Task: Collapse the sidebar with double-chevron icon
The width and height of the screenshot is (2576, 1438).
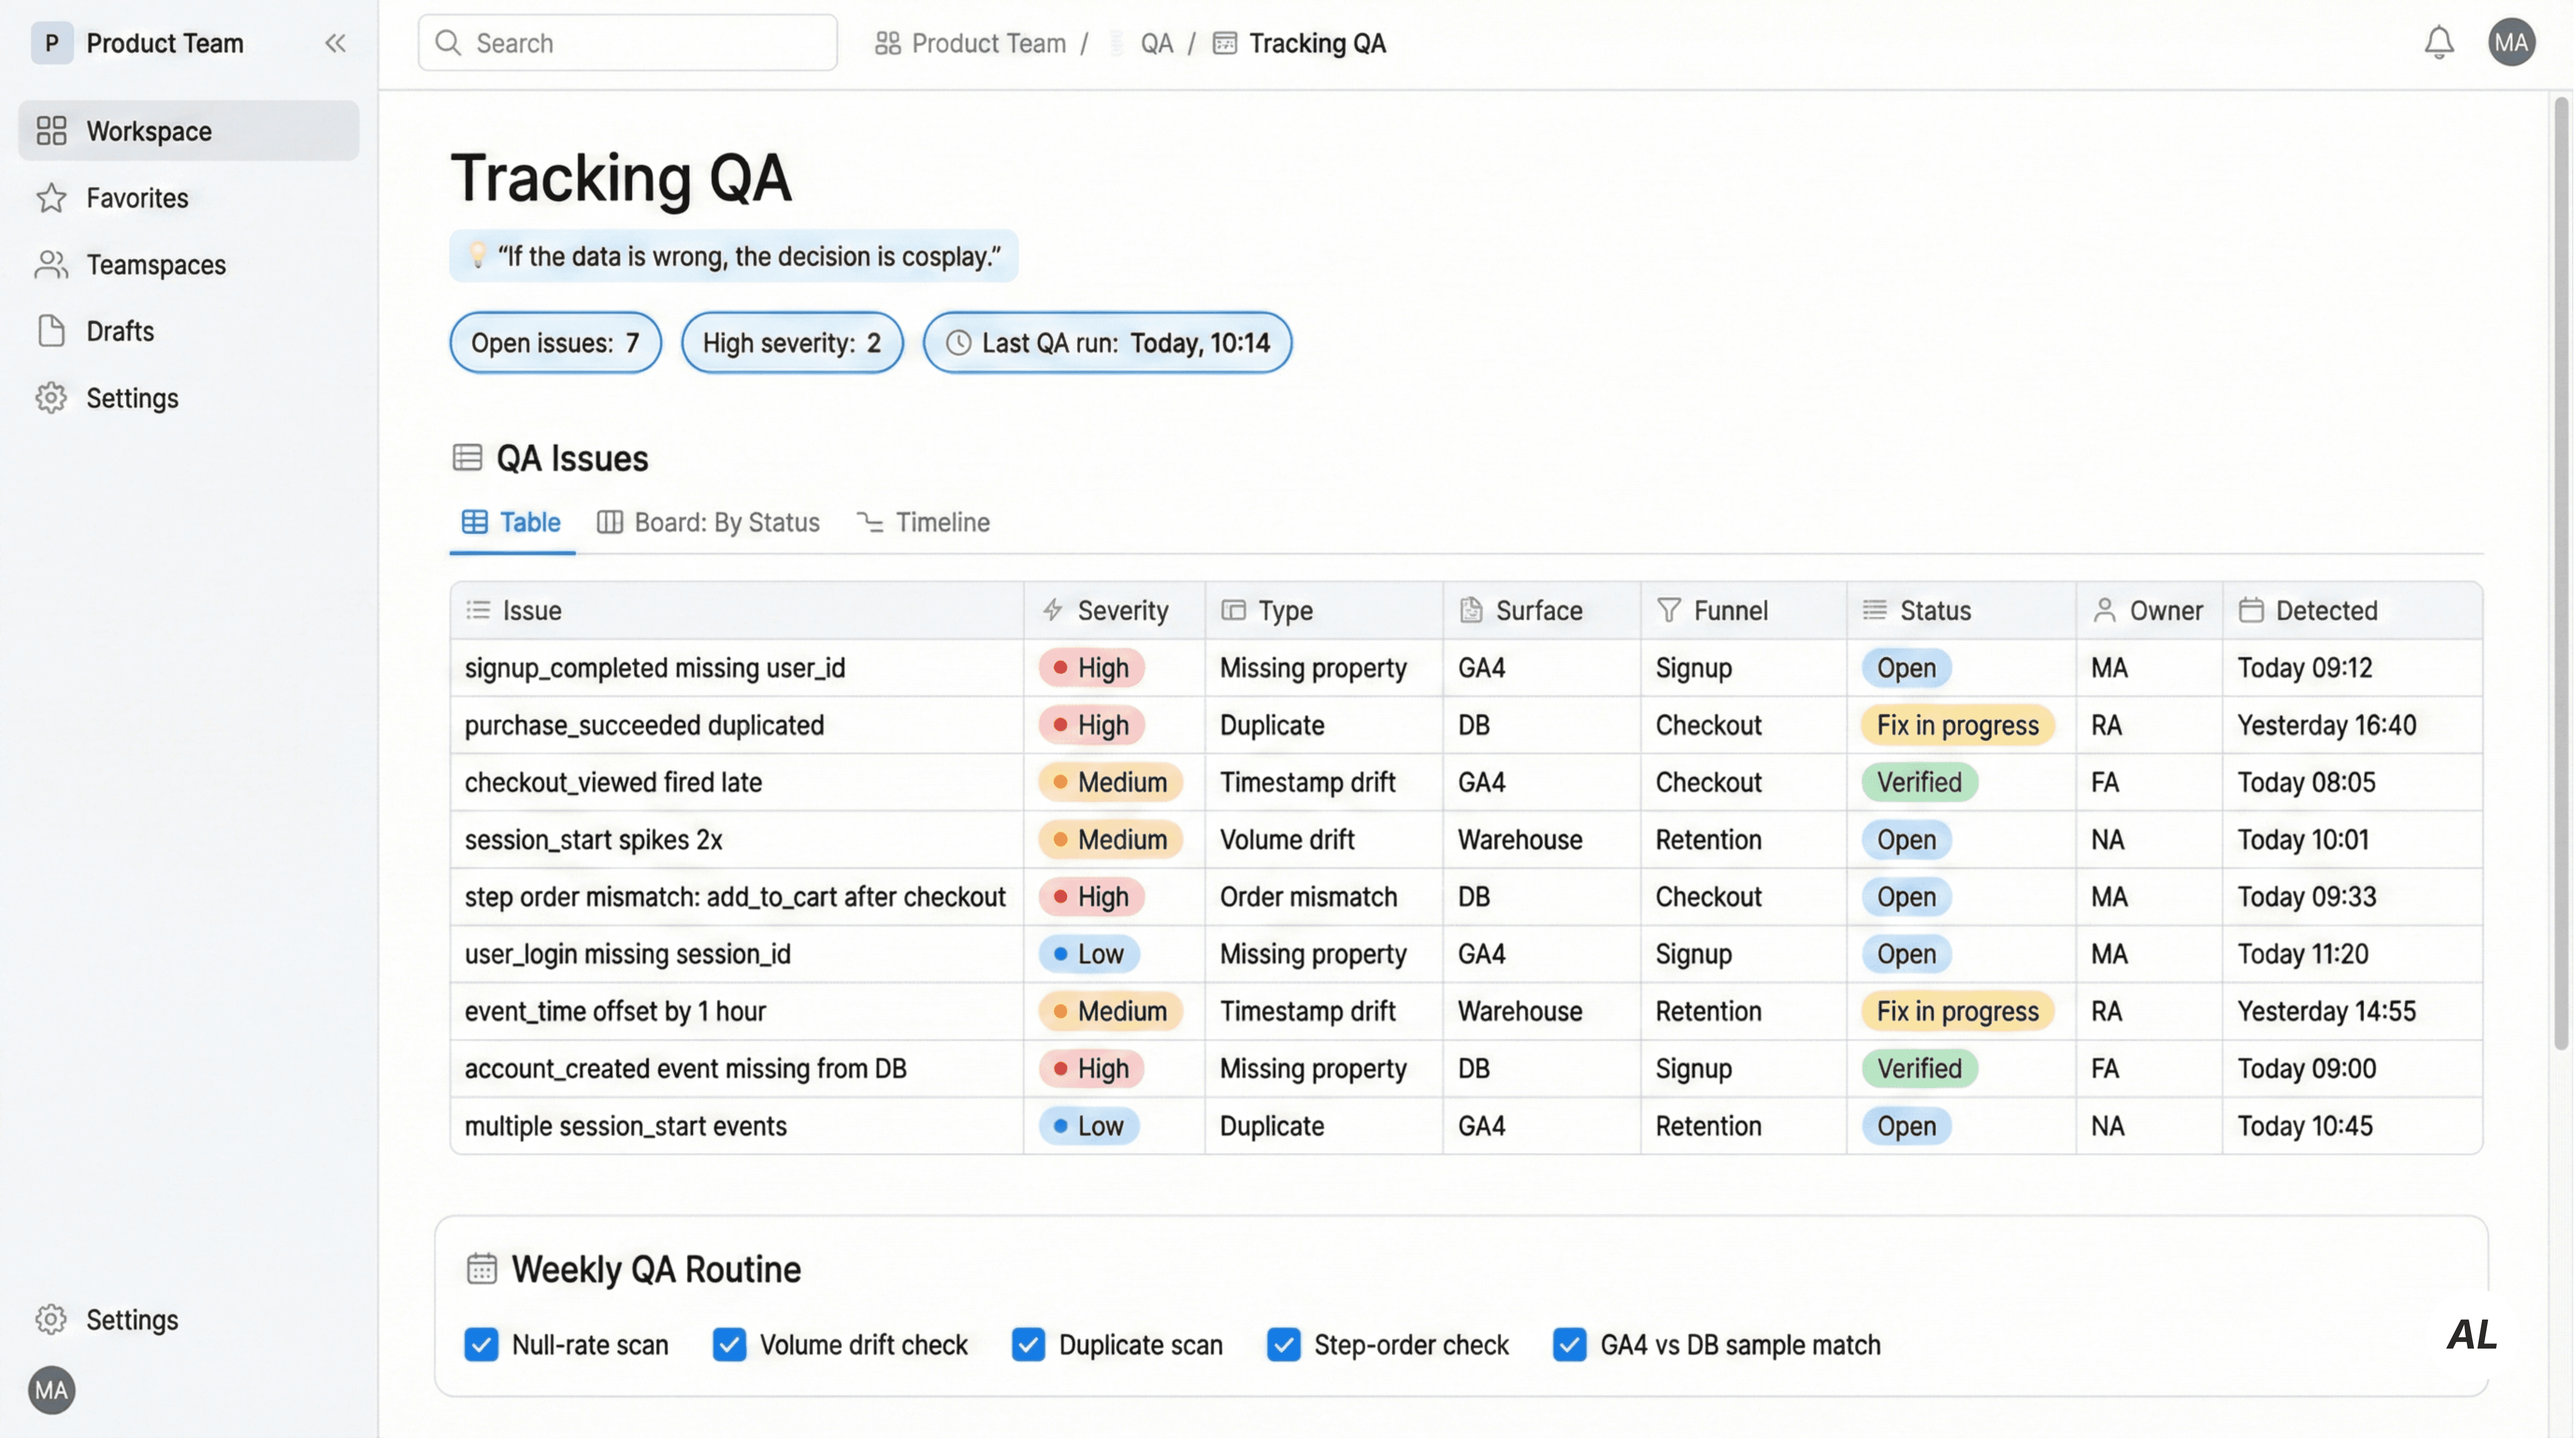Action: point(335,43)
